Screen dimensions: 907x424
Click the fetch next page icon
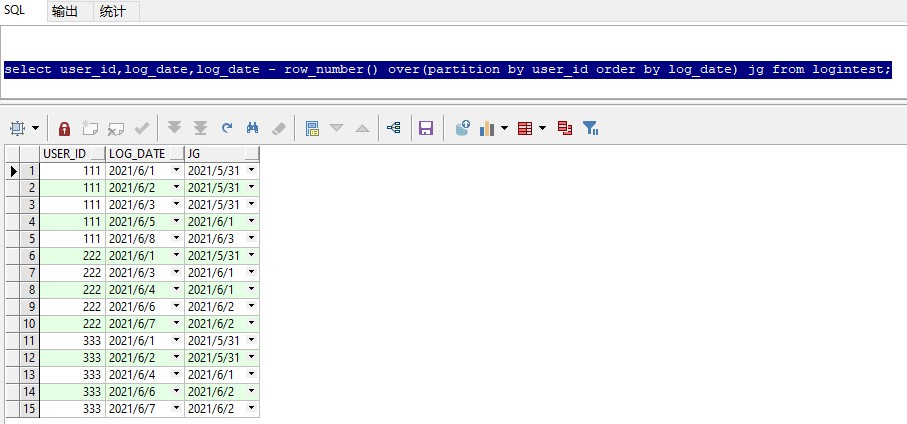coord(175,128)
